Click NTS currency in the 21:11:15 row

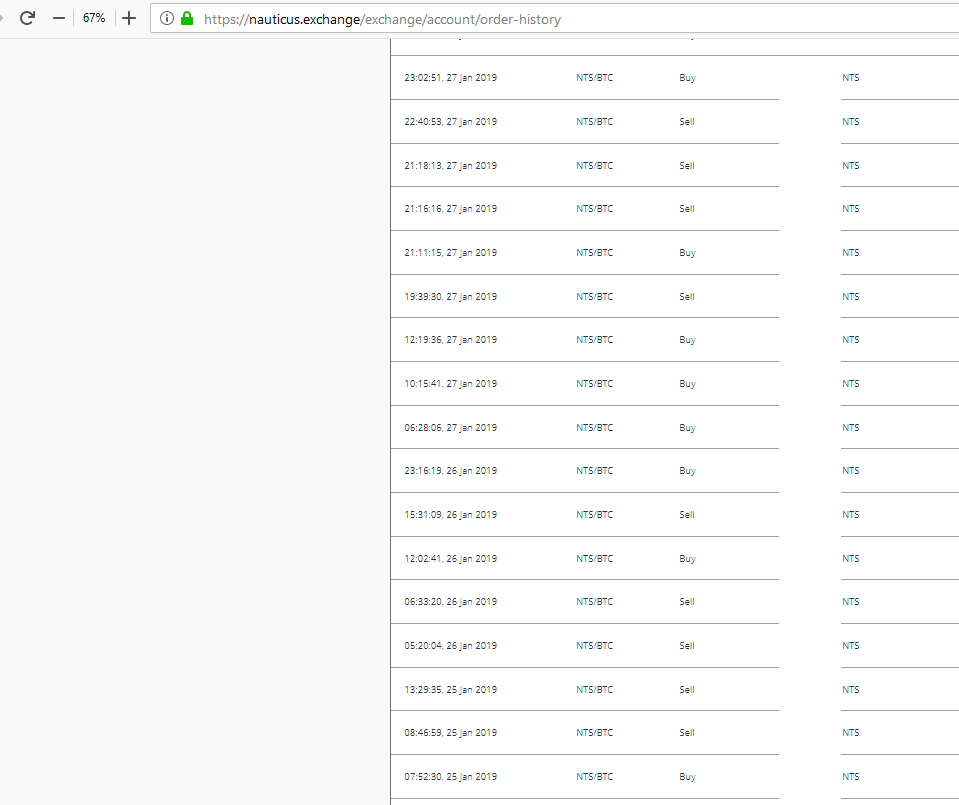851,253
